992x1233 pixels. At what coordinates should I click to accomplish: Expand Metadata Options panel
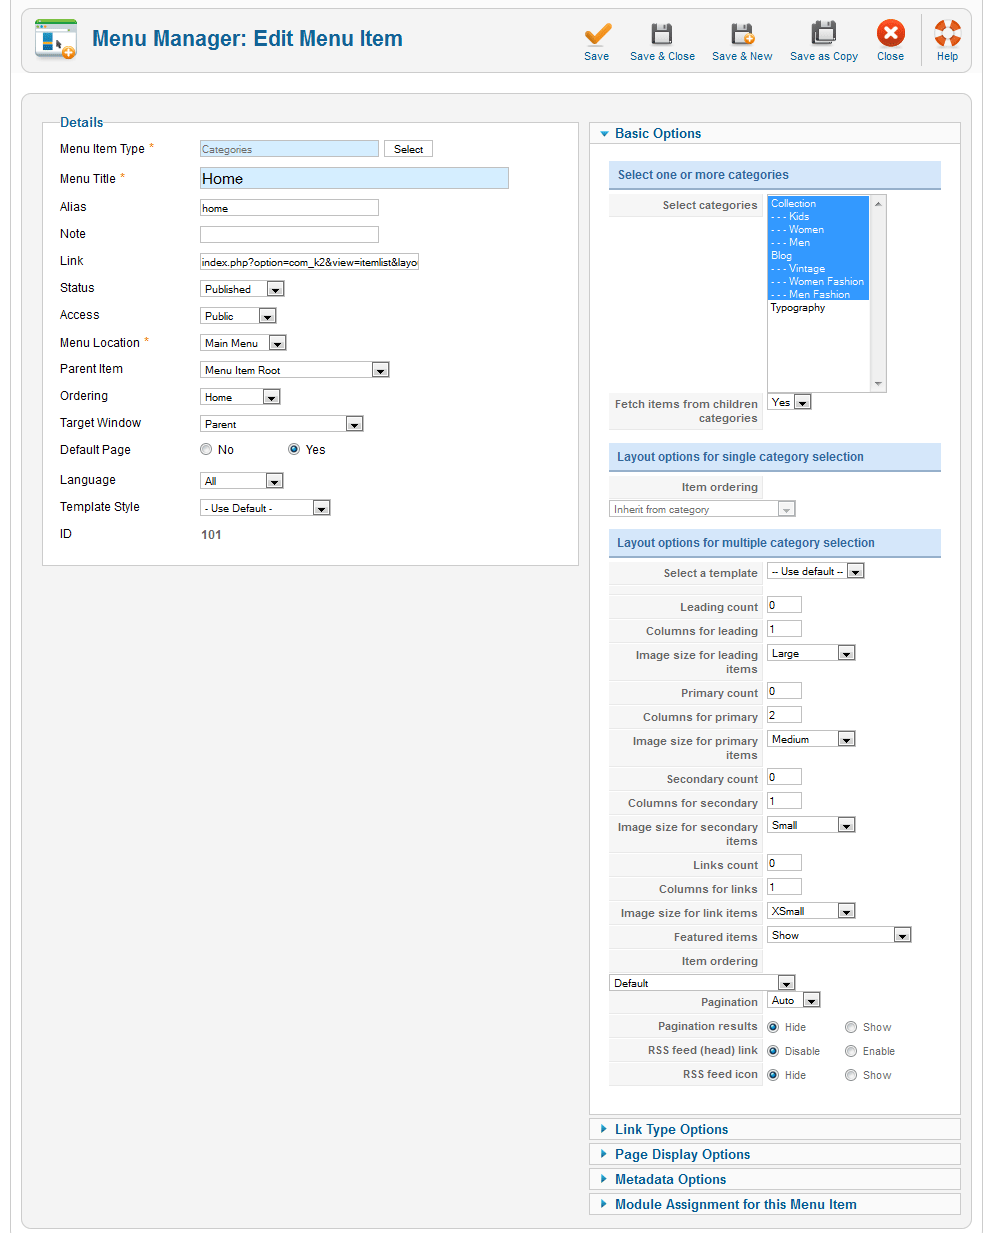pos(775,1179)
